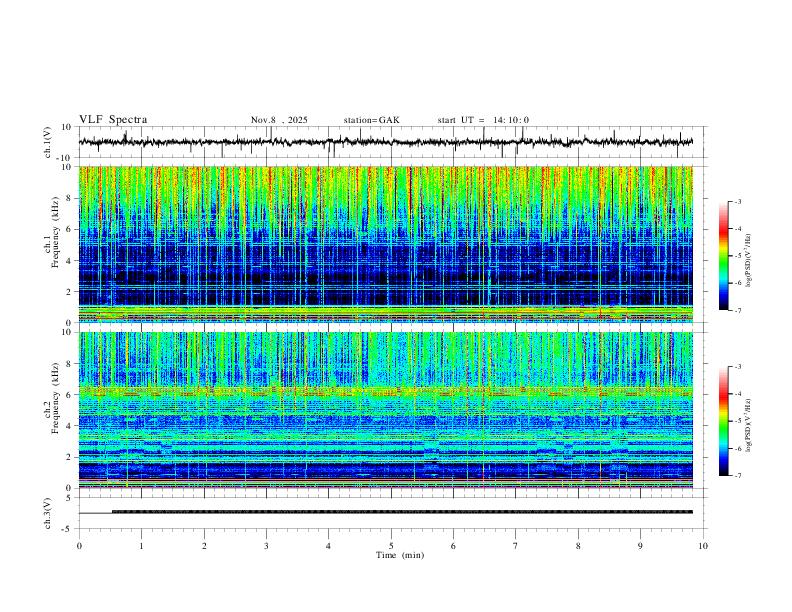Click the '-7' tick on ch.1 colorbar
Screen dimensions: 792x612
tap(737, 311)
